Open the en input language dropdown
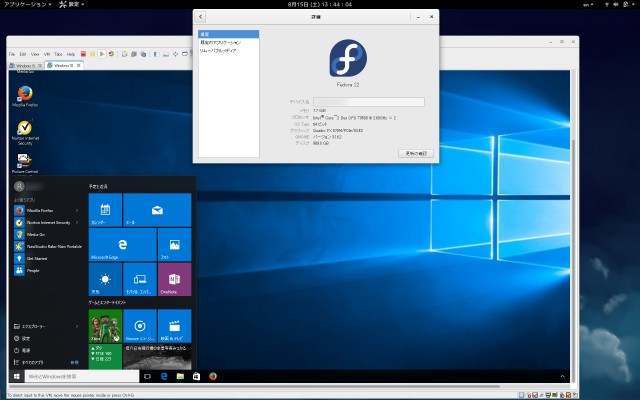The image size is (640, 400). tap(588, 4)
